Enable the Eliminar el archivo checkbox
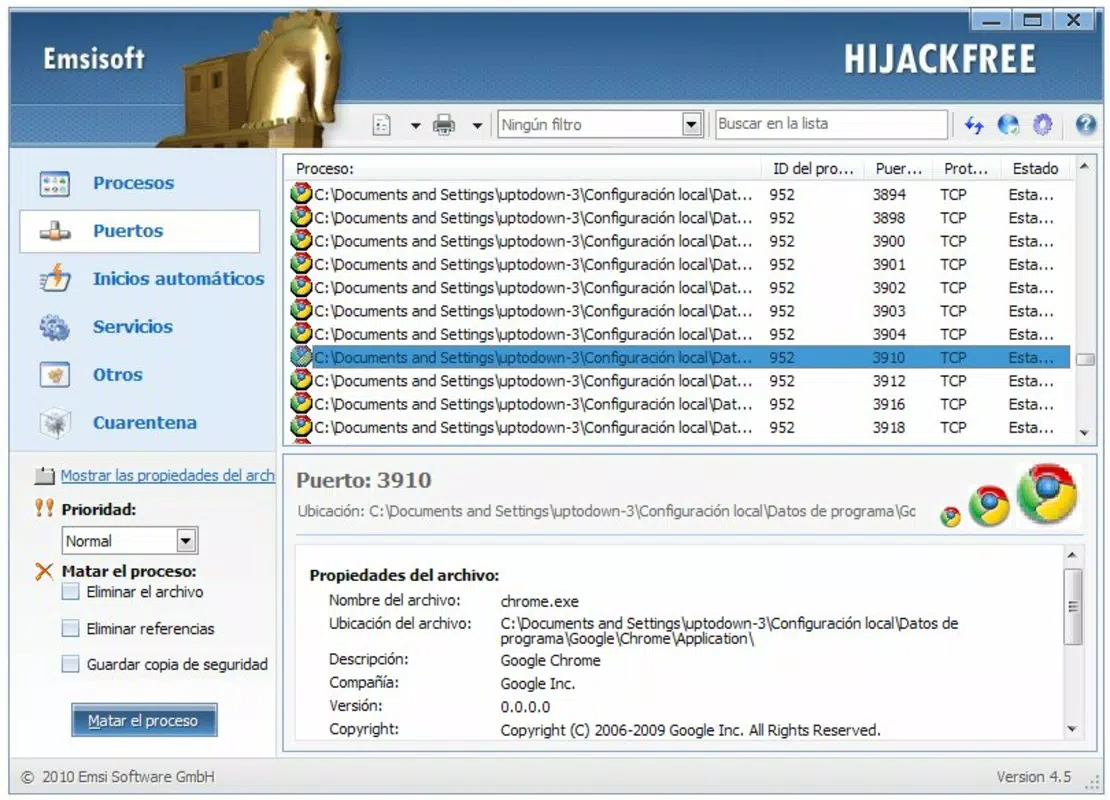This screenshot has height=800, width=1110. (70, 591)
